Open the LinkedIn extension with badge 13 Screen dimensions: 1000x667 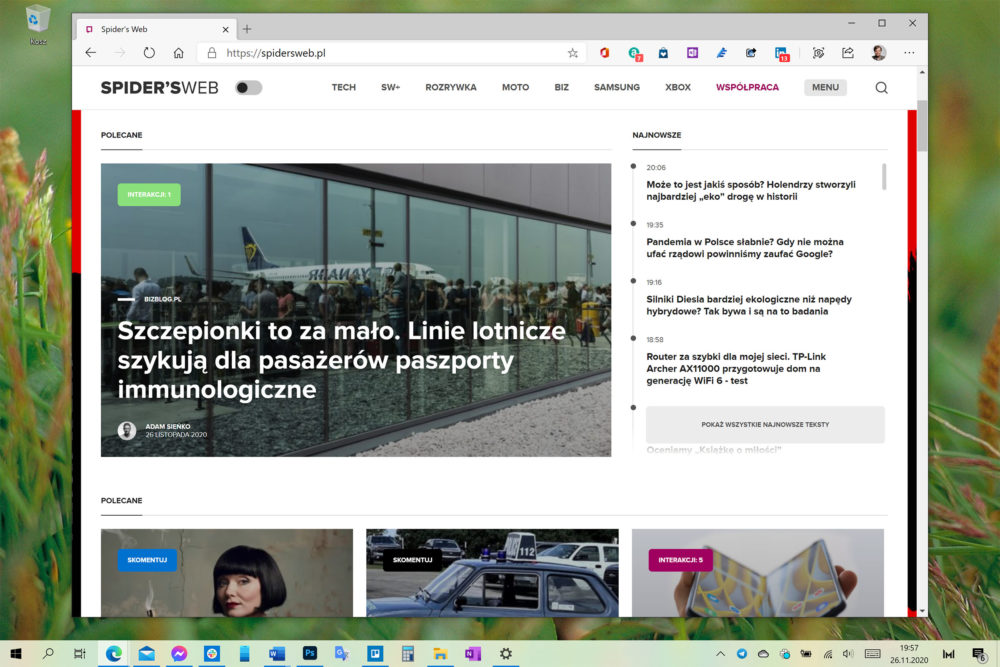click(x=782, y=54)
